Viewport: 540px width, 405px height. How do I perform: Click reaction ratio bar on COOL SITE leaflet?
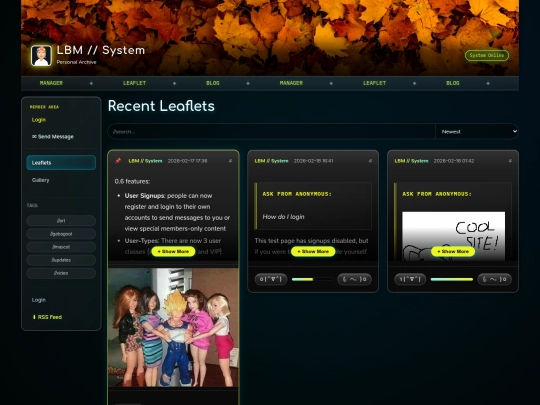pos(452,279)
